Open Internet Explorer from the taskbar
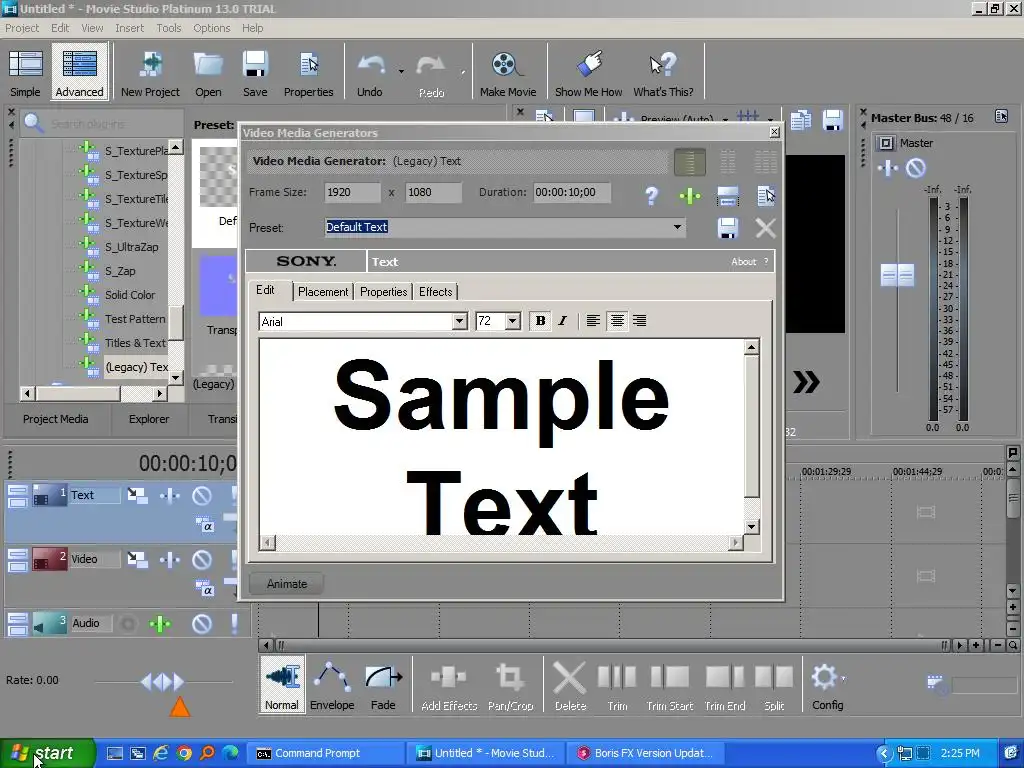Screen dimensions: 1024x768 click(x=161, y=753)
